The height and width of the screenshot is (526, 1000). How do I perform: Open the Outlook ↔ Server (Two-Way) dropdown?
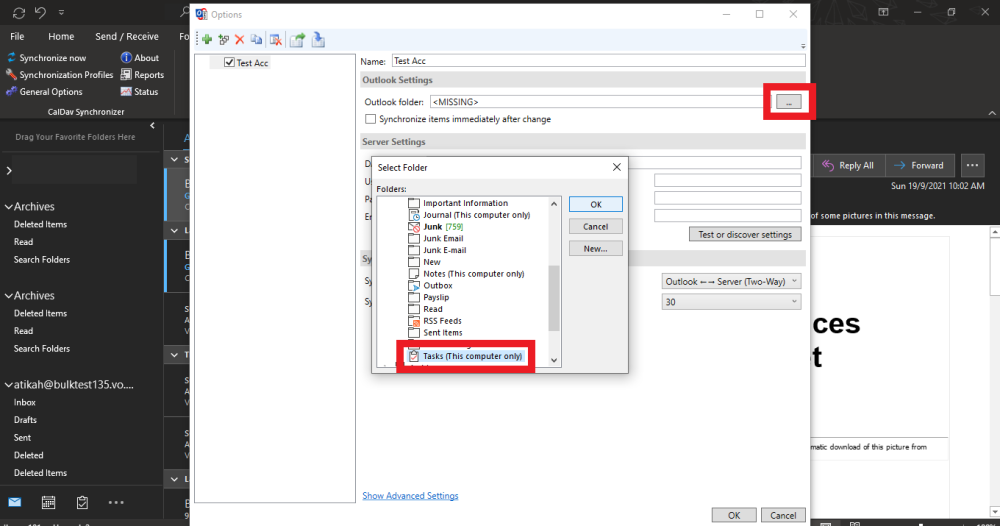731,282
